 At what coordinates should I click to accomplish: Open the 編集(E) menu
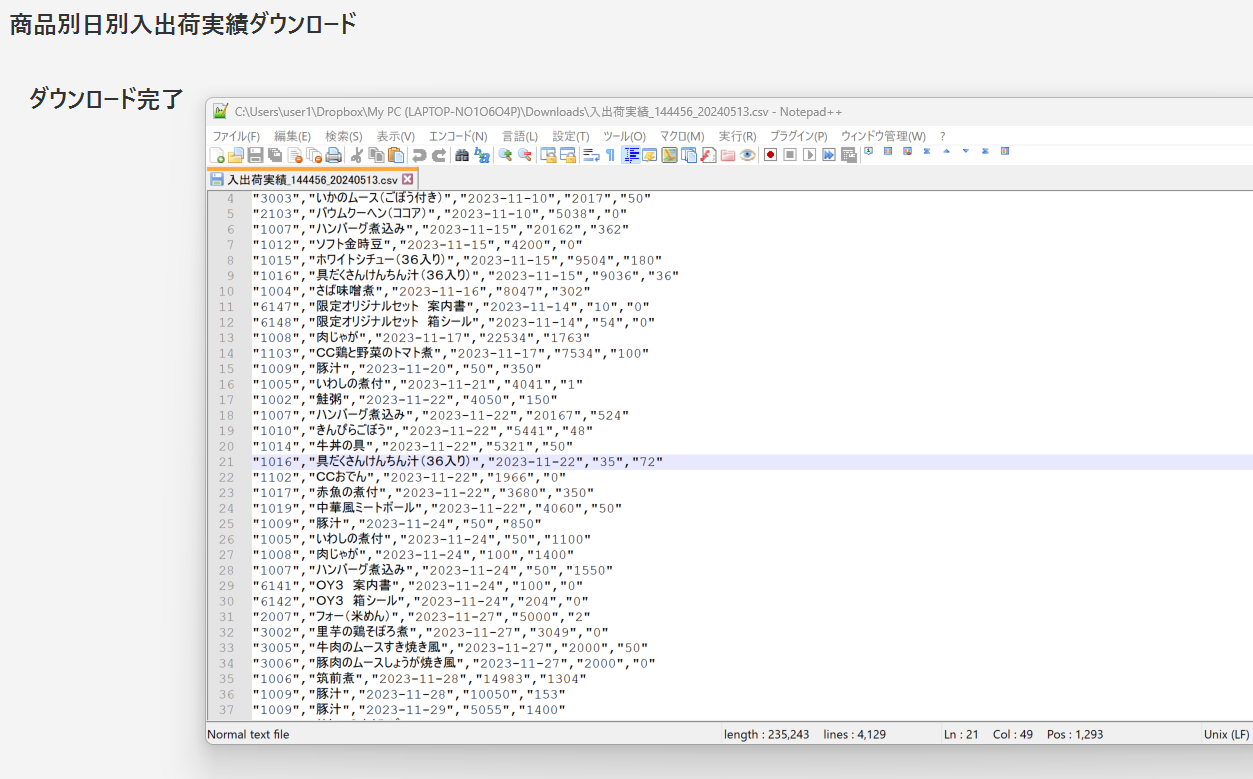292,136
